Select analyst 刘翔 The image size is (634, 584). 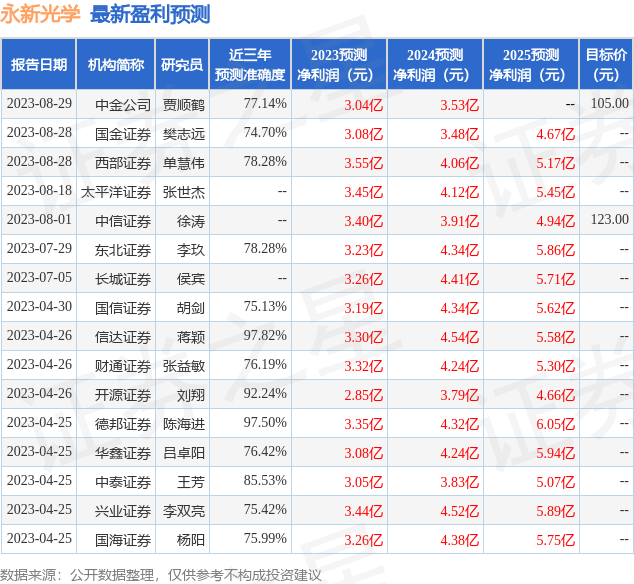point(191,396)
